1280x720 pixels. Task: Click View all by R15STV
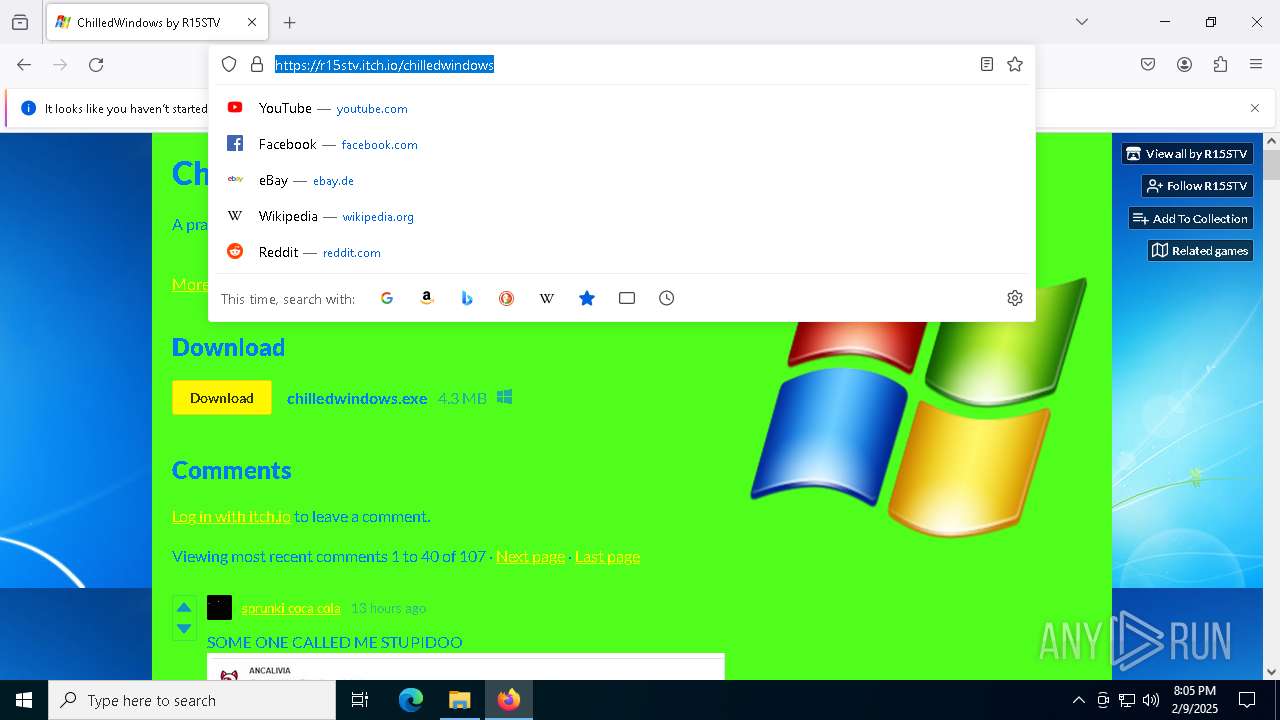[x=1187, y=154]
